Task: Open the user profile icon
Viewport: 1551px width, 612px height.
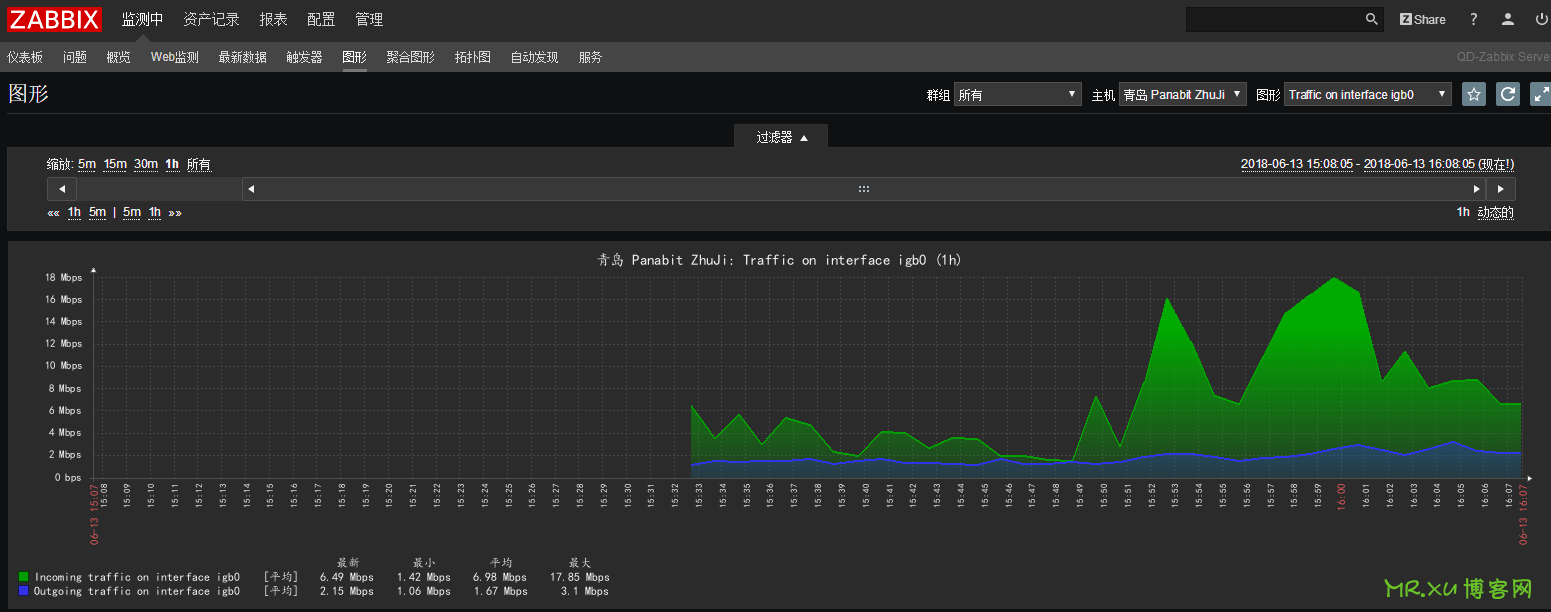Action: (1507, 19)
